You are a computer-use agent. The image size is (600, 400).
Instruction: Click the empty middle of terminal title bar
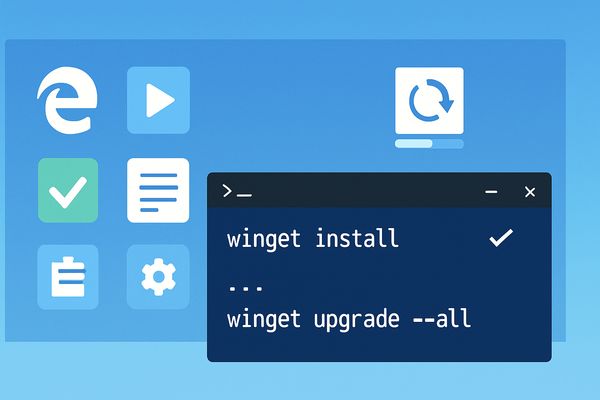coord(367,191)
